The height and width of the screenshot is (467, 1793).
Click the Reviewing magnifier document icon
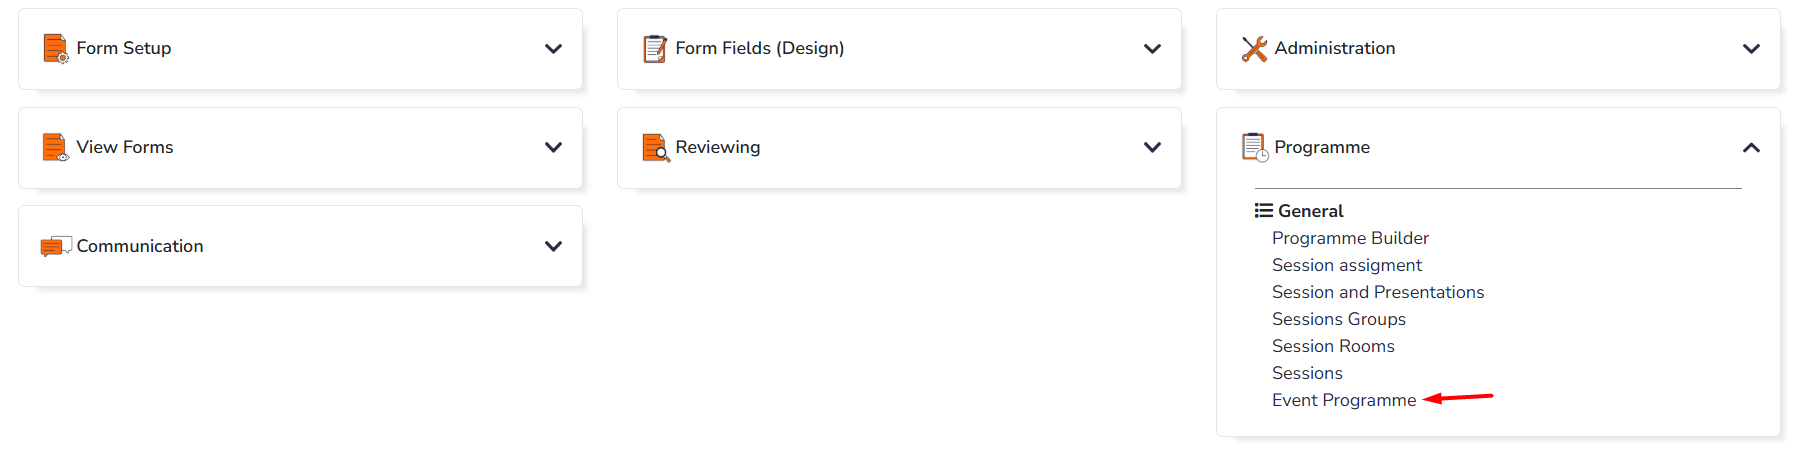click(656, 147)
